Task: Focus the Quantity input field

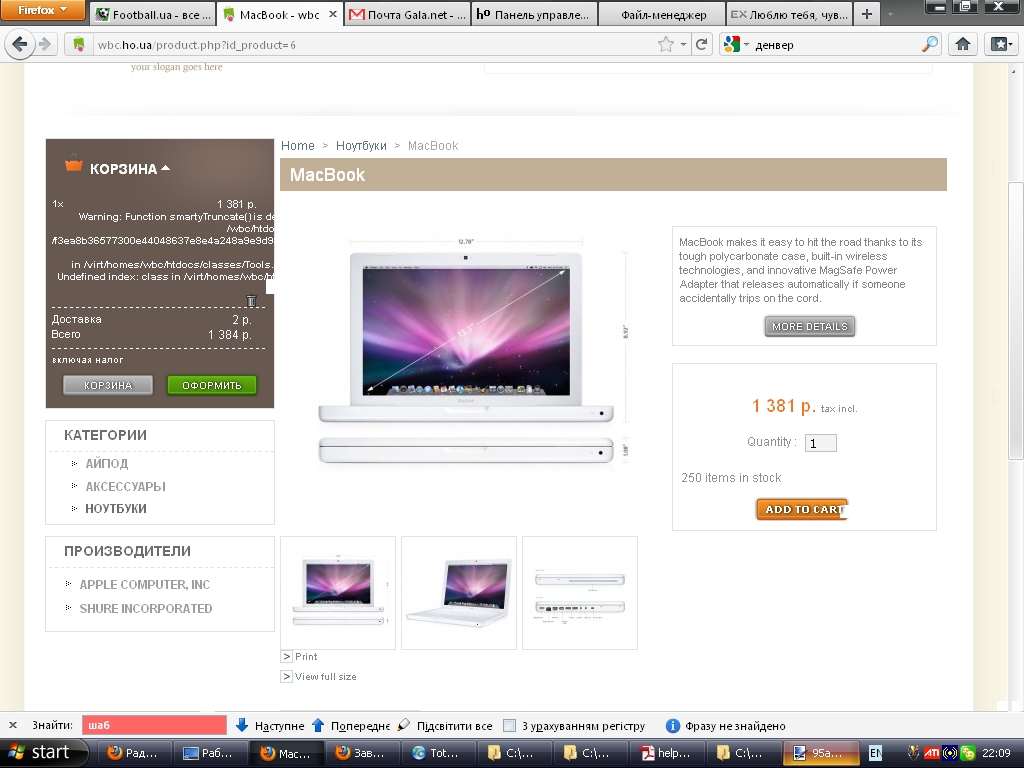Action: point(821,443)
